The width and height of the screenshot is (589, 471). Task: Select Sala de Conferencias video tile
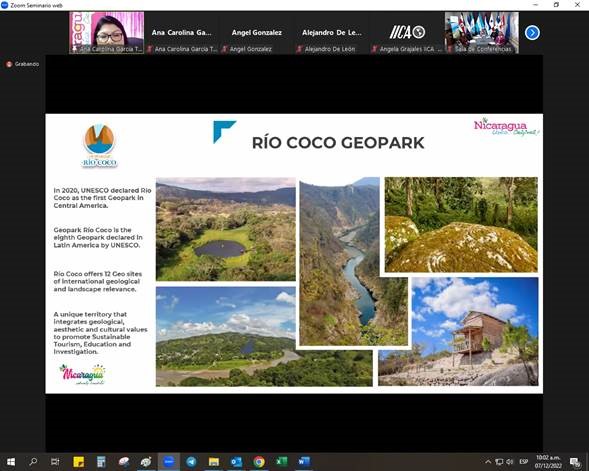tap(482, 32)
